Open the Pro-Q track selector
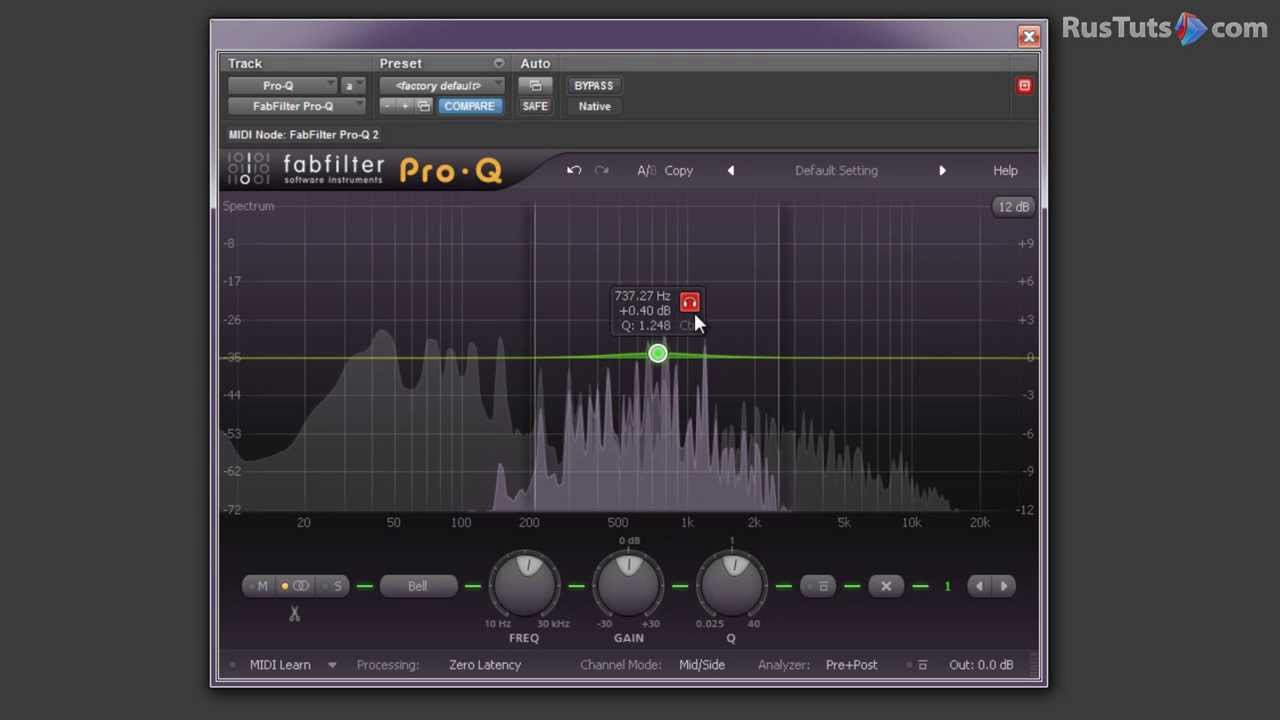Screen dimensions: 1280x720 coord(282,86)
